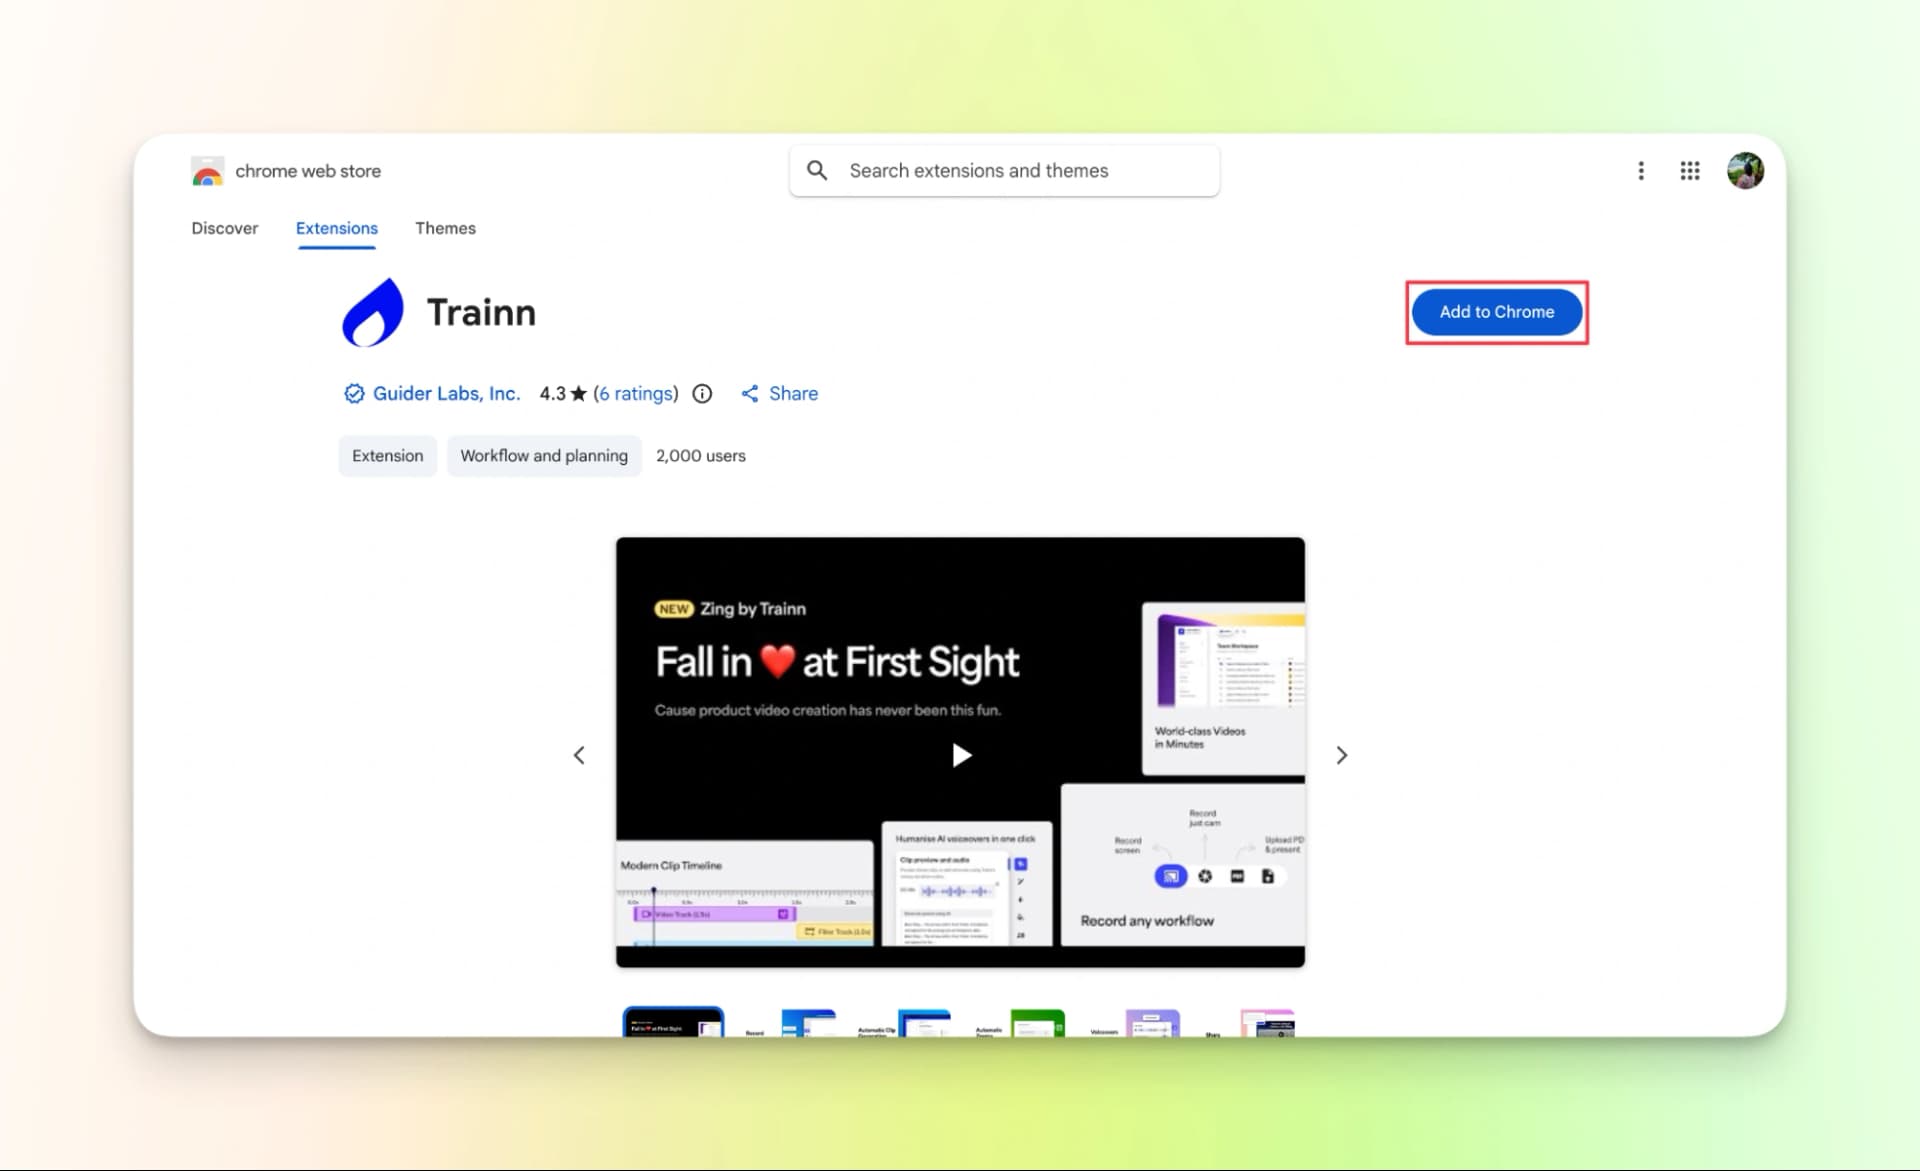
Task: Switch to the Themes tab
Action: (x=445, y=228)
